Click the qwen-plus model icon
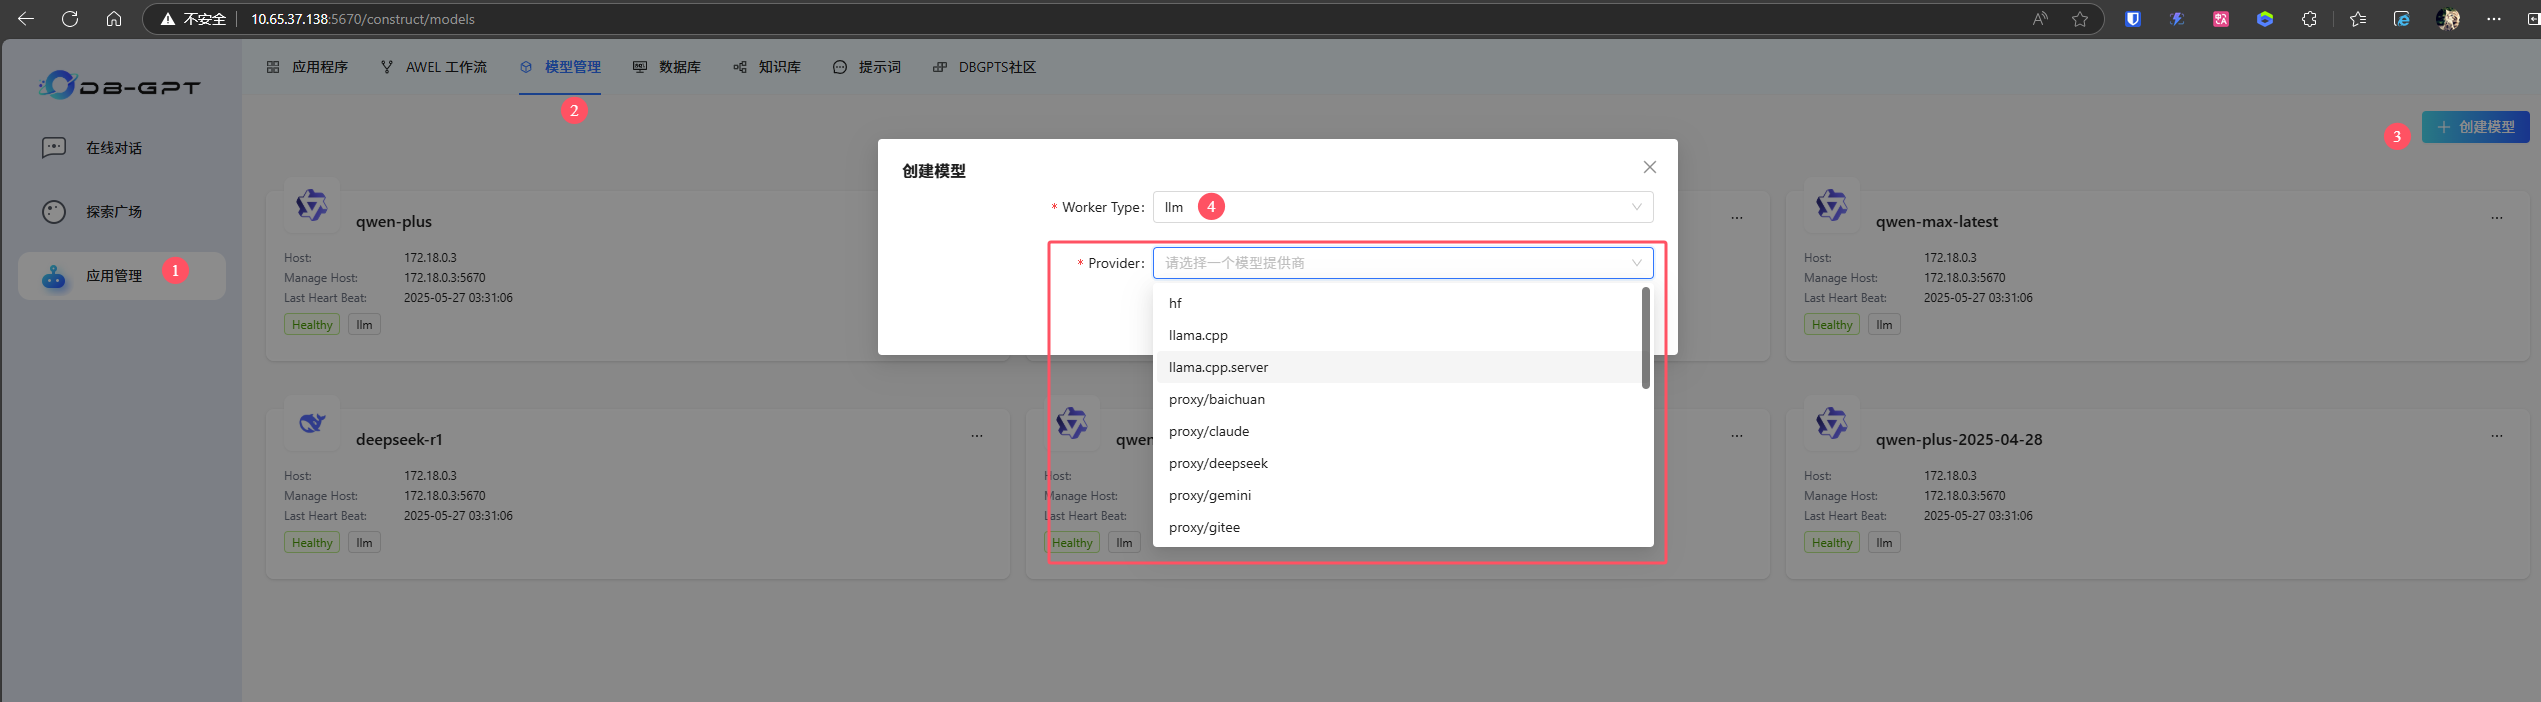Image resolution: width=2541 pixels, height=702 pixels. pyautogui.click(x=312, y=205)
